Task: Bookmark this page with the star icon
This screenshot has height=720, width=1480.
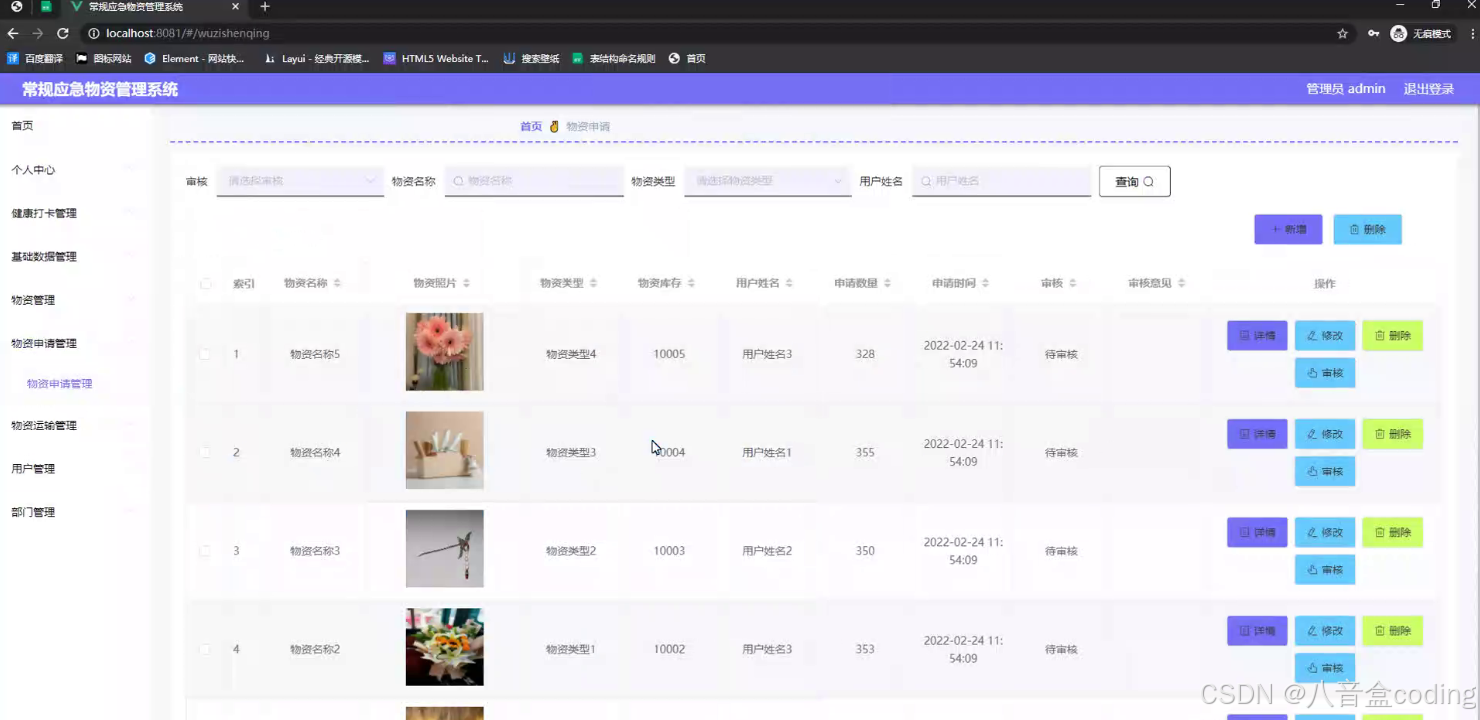Action: coord(1342,33)
